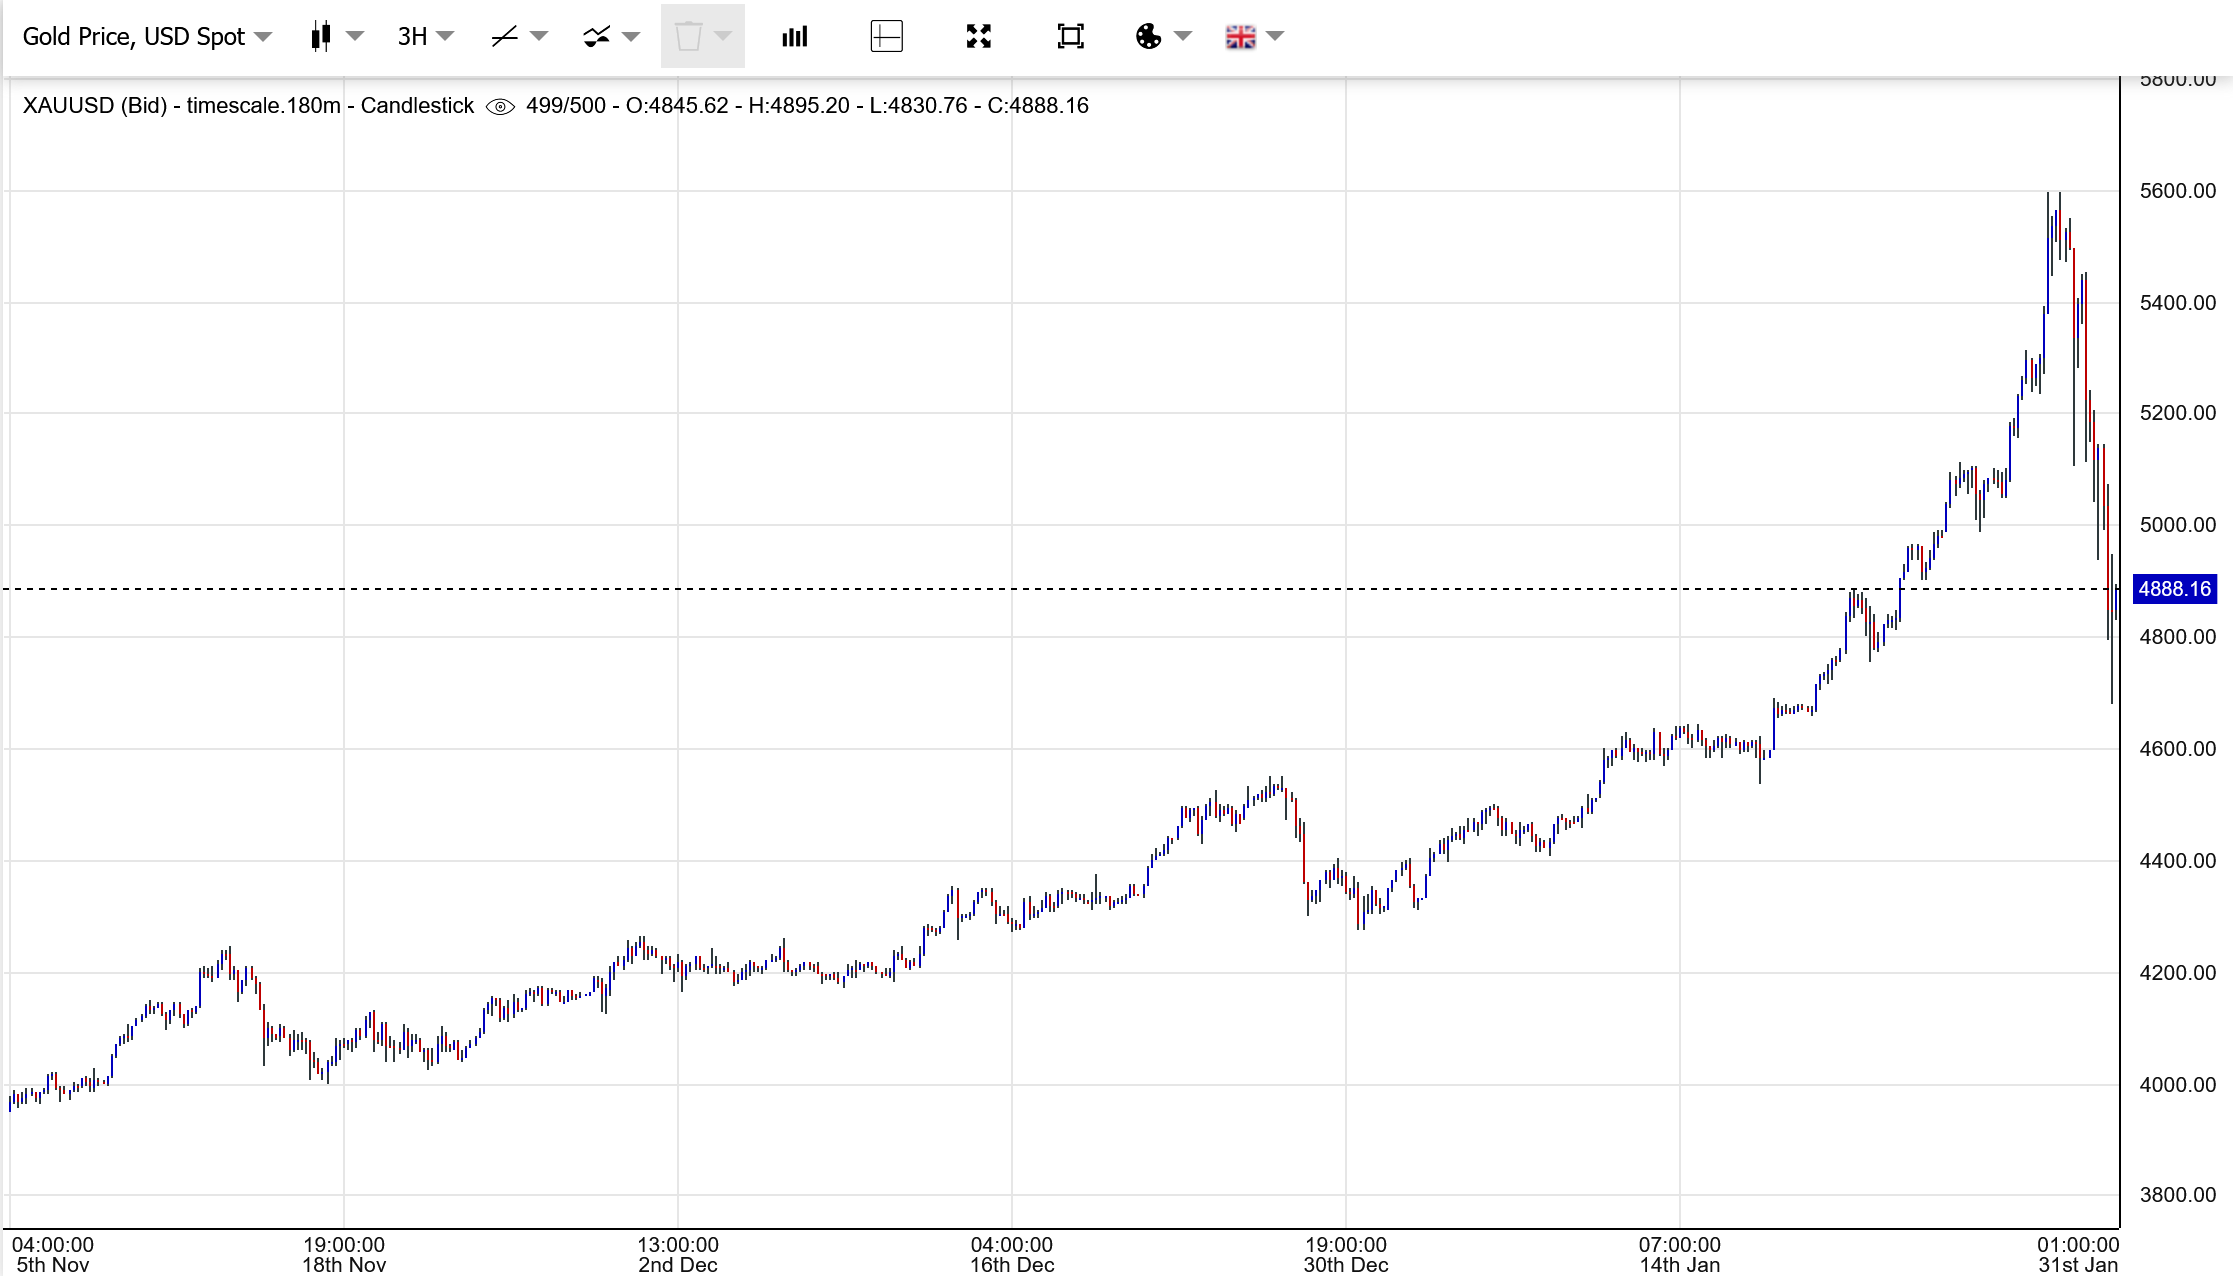This screenshot has height=1276, width=2233.
Task: Click the 5000.00 price axis level
Action: 2177,525
